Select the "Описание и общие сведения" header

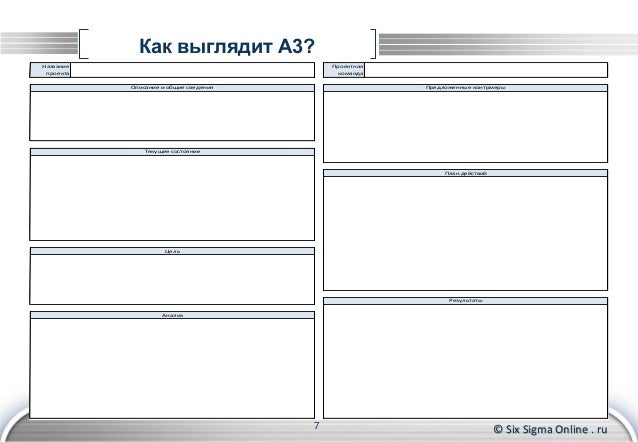(x=172, y=88)
